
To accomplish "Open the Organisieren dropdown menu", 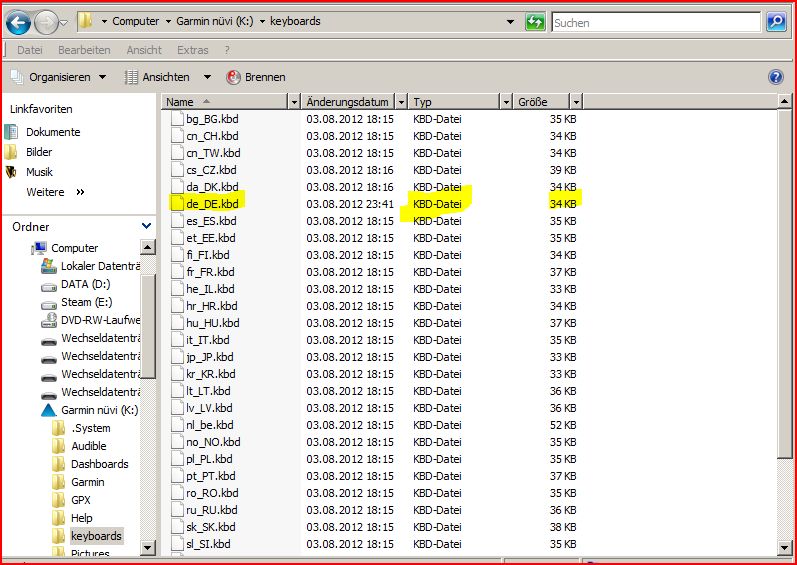I will point(60,77).
